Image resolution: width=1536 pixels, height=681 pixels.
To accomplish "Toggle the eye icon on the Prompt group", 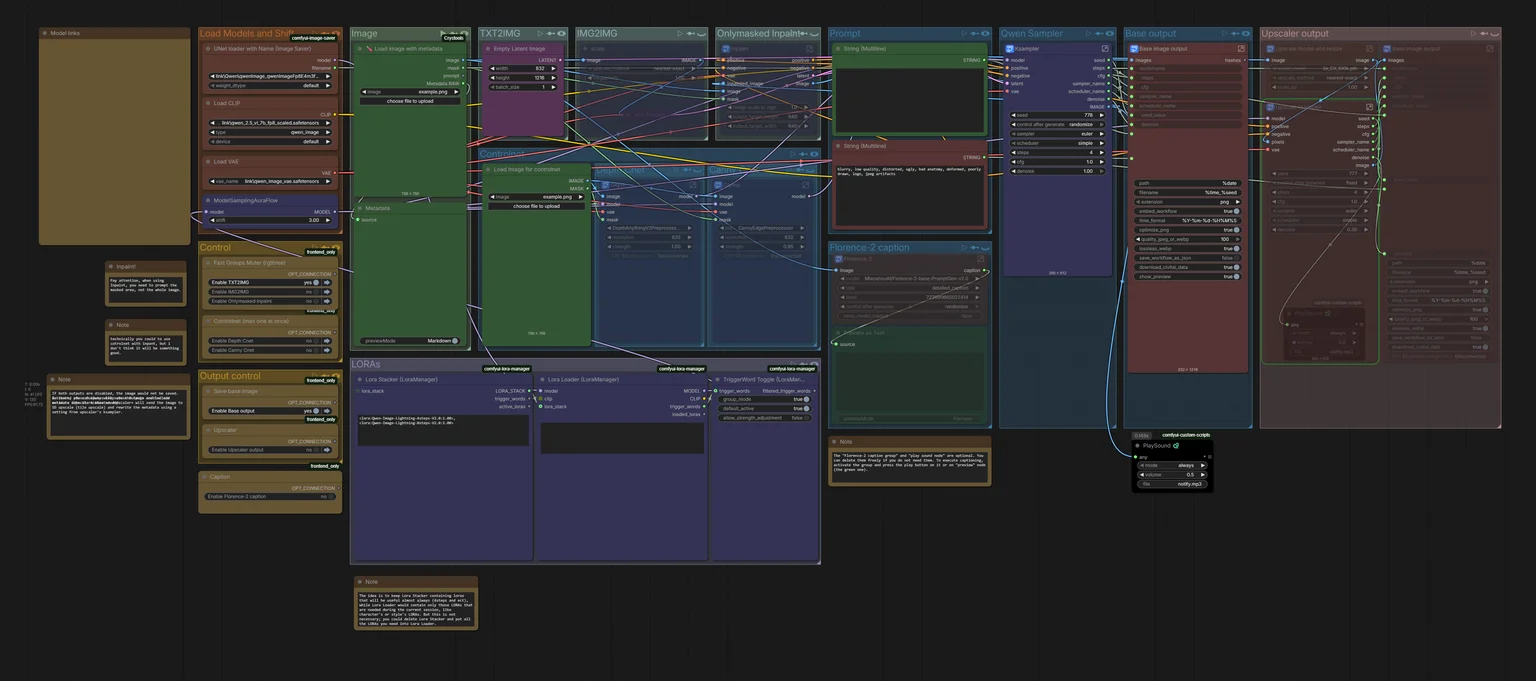I will pos(985,33).
